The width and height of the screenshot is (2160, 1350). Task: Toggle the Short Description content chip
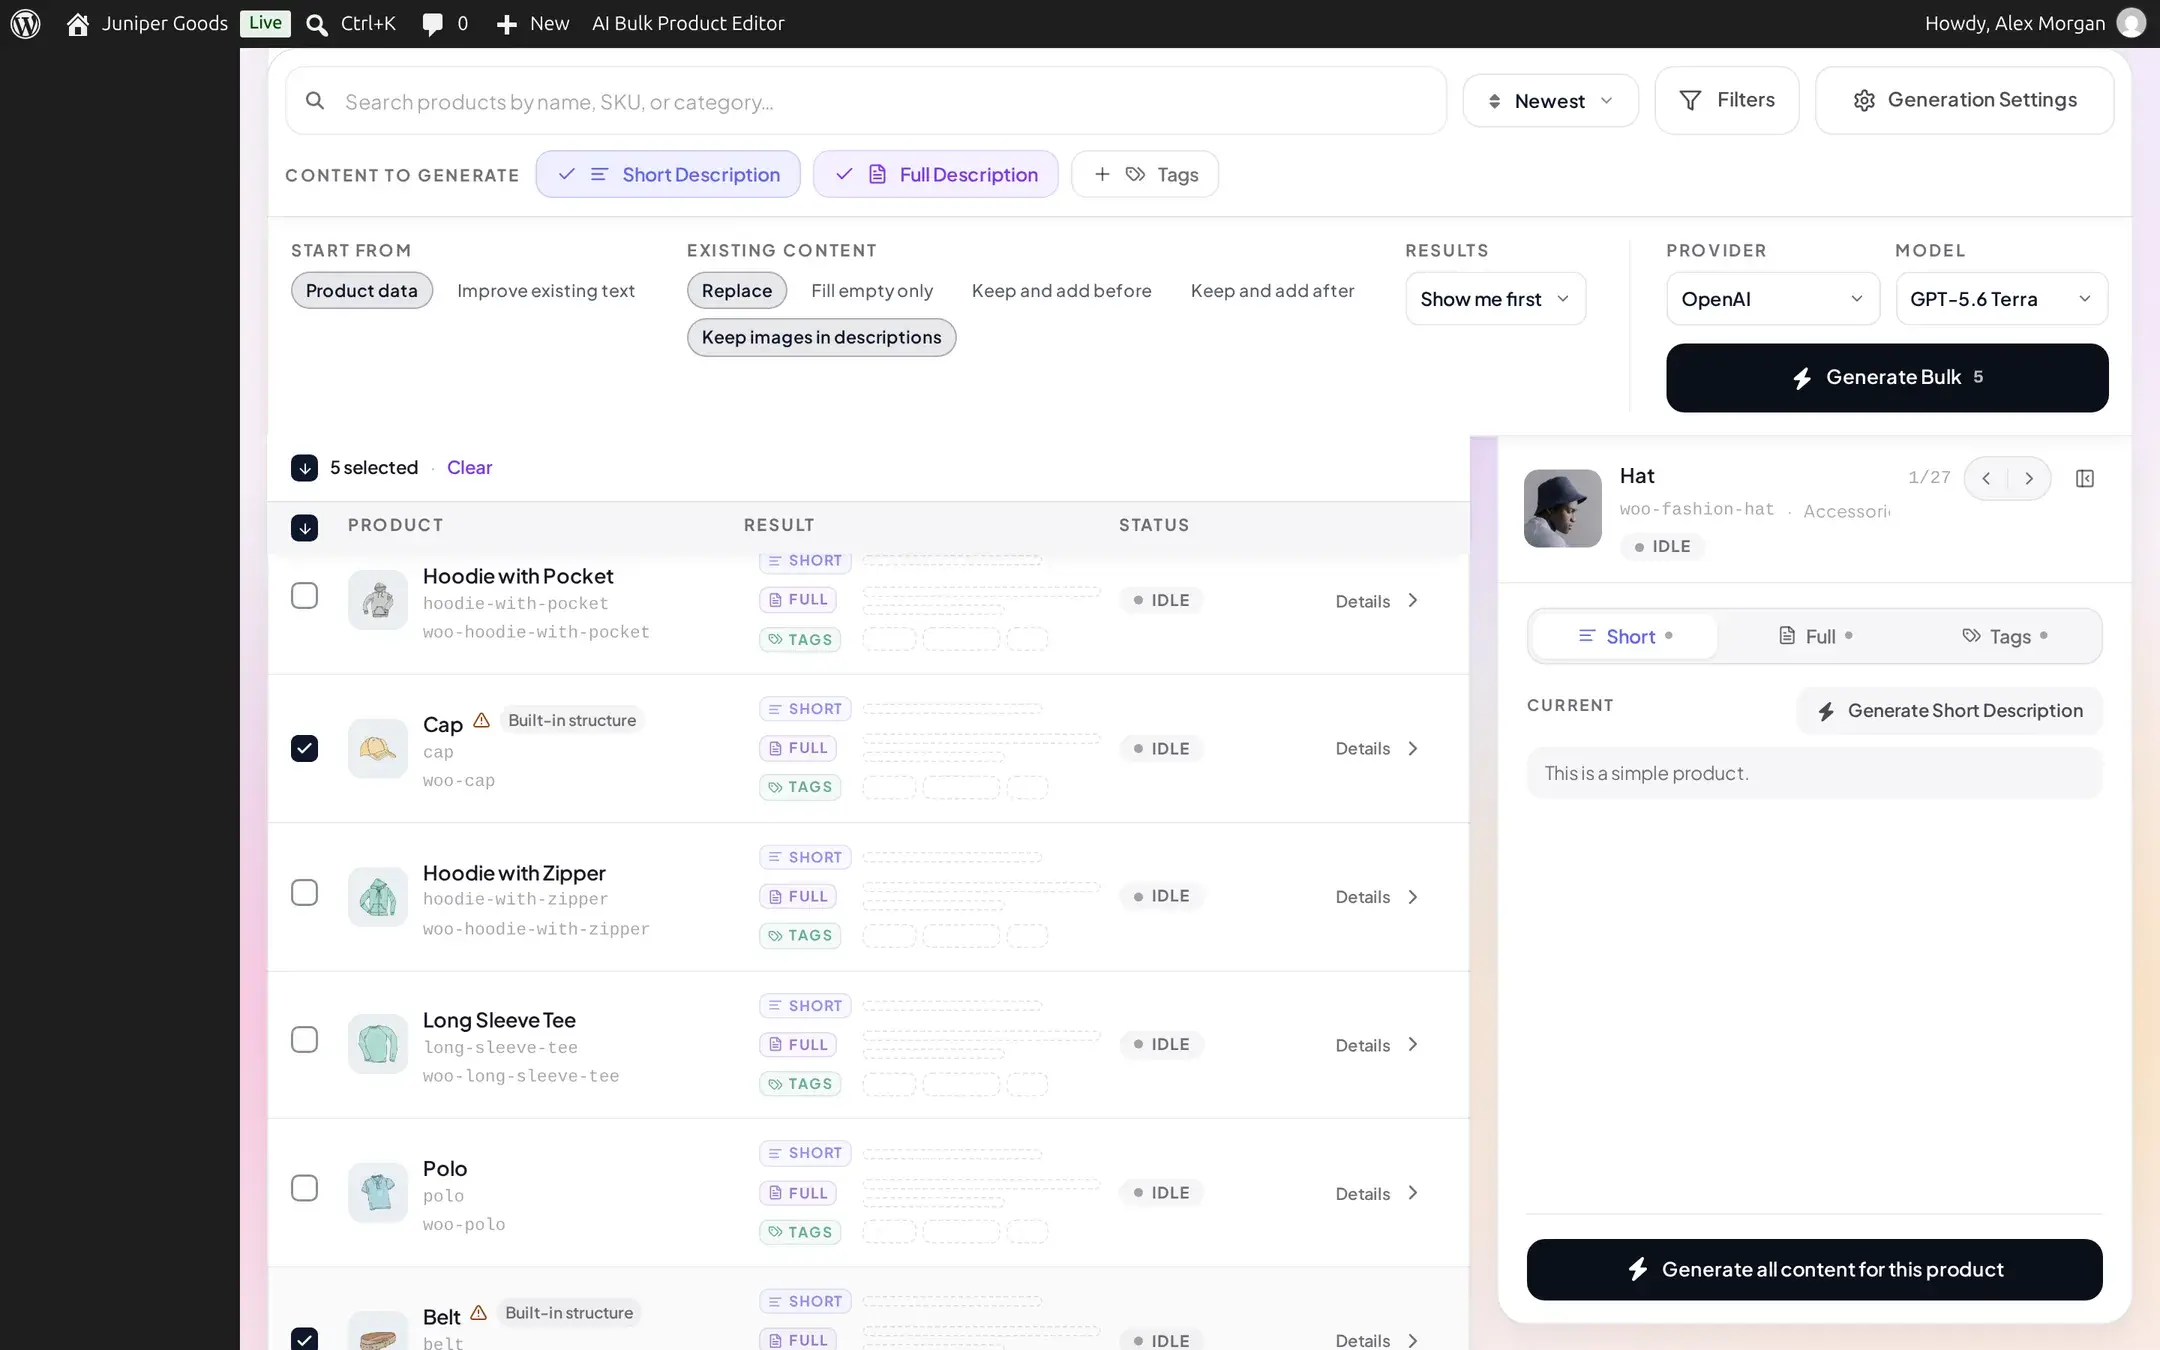668,174
